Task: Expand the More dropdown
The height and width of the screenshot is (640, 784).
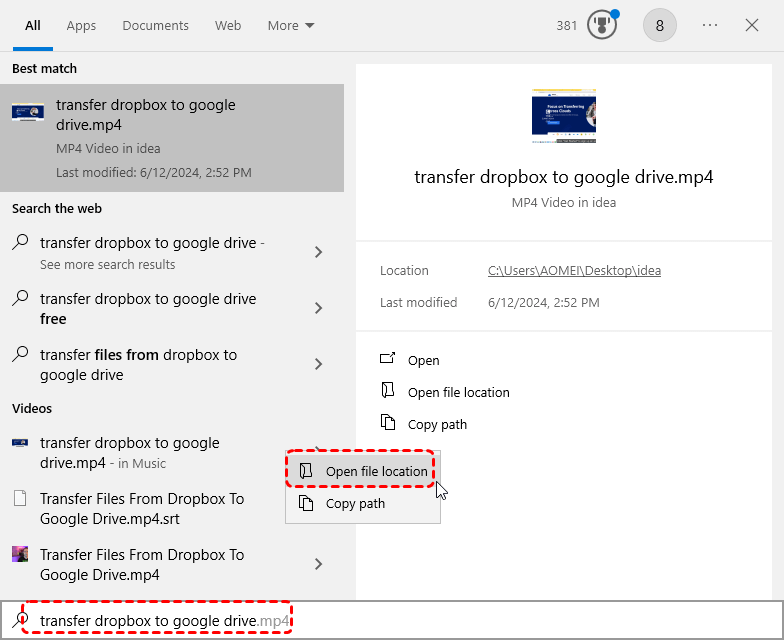Action: pos(290,26)
